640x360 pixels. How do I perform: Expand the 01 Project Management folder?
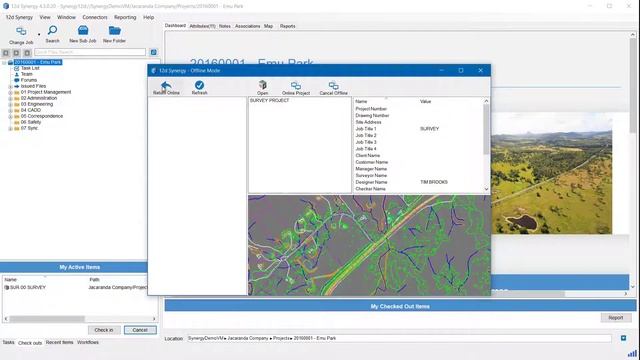[11, 93]
